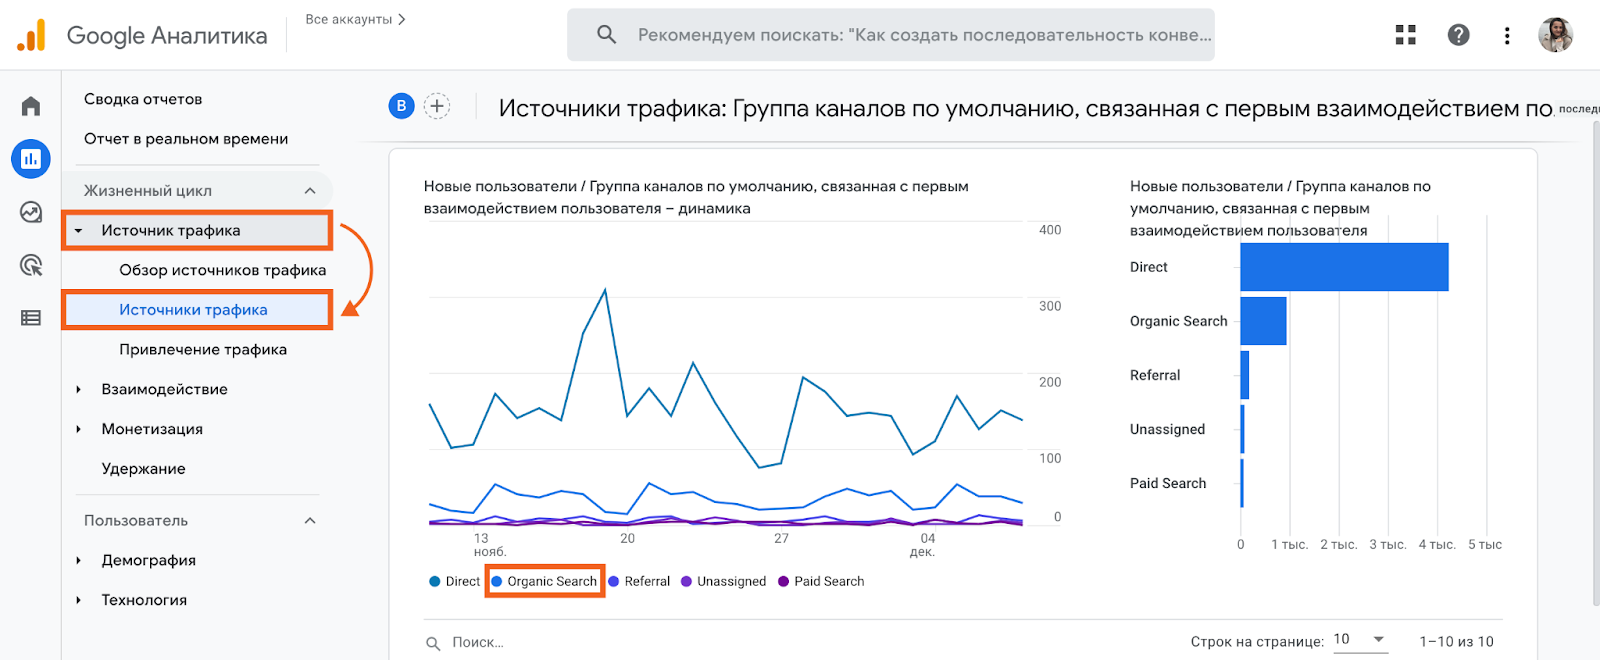Open the Reports bar-chart icon
The image size is (1600, 660).
[31, 159]
